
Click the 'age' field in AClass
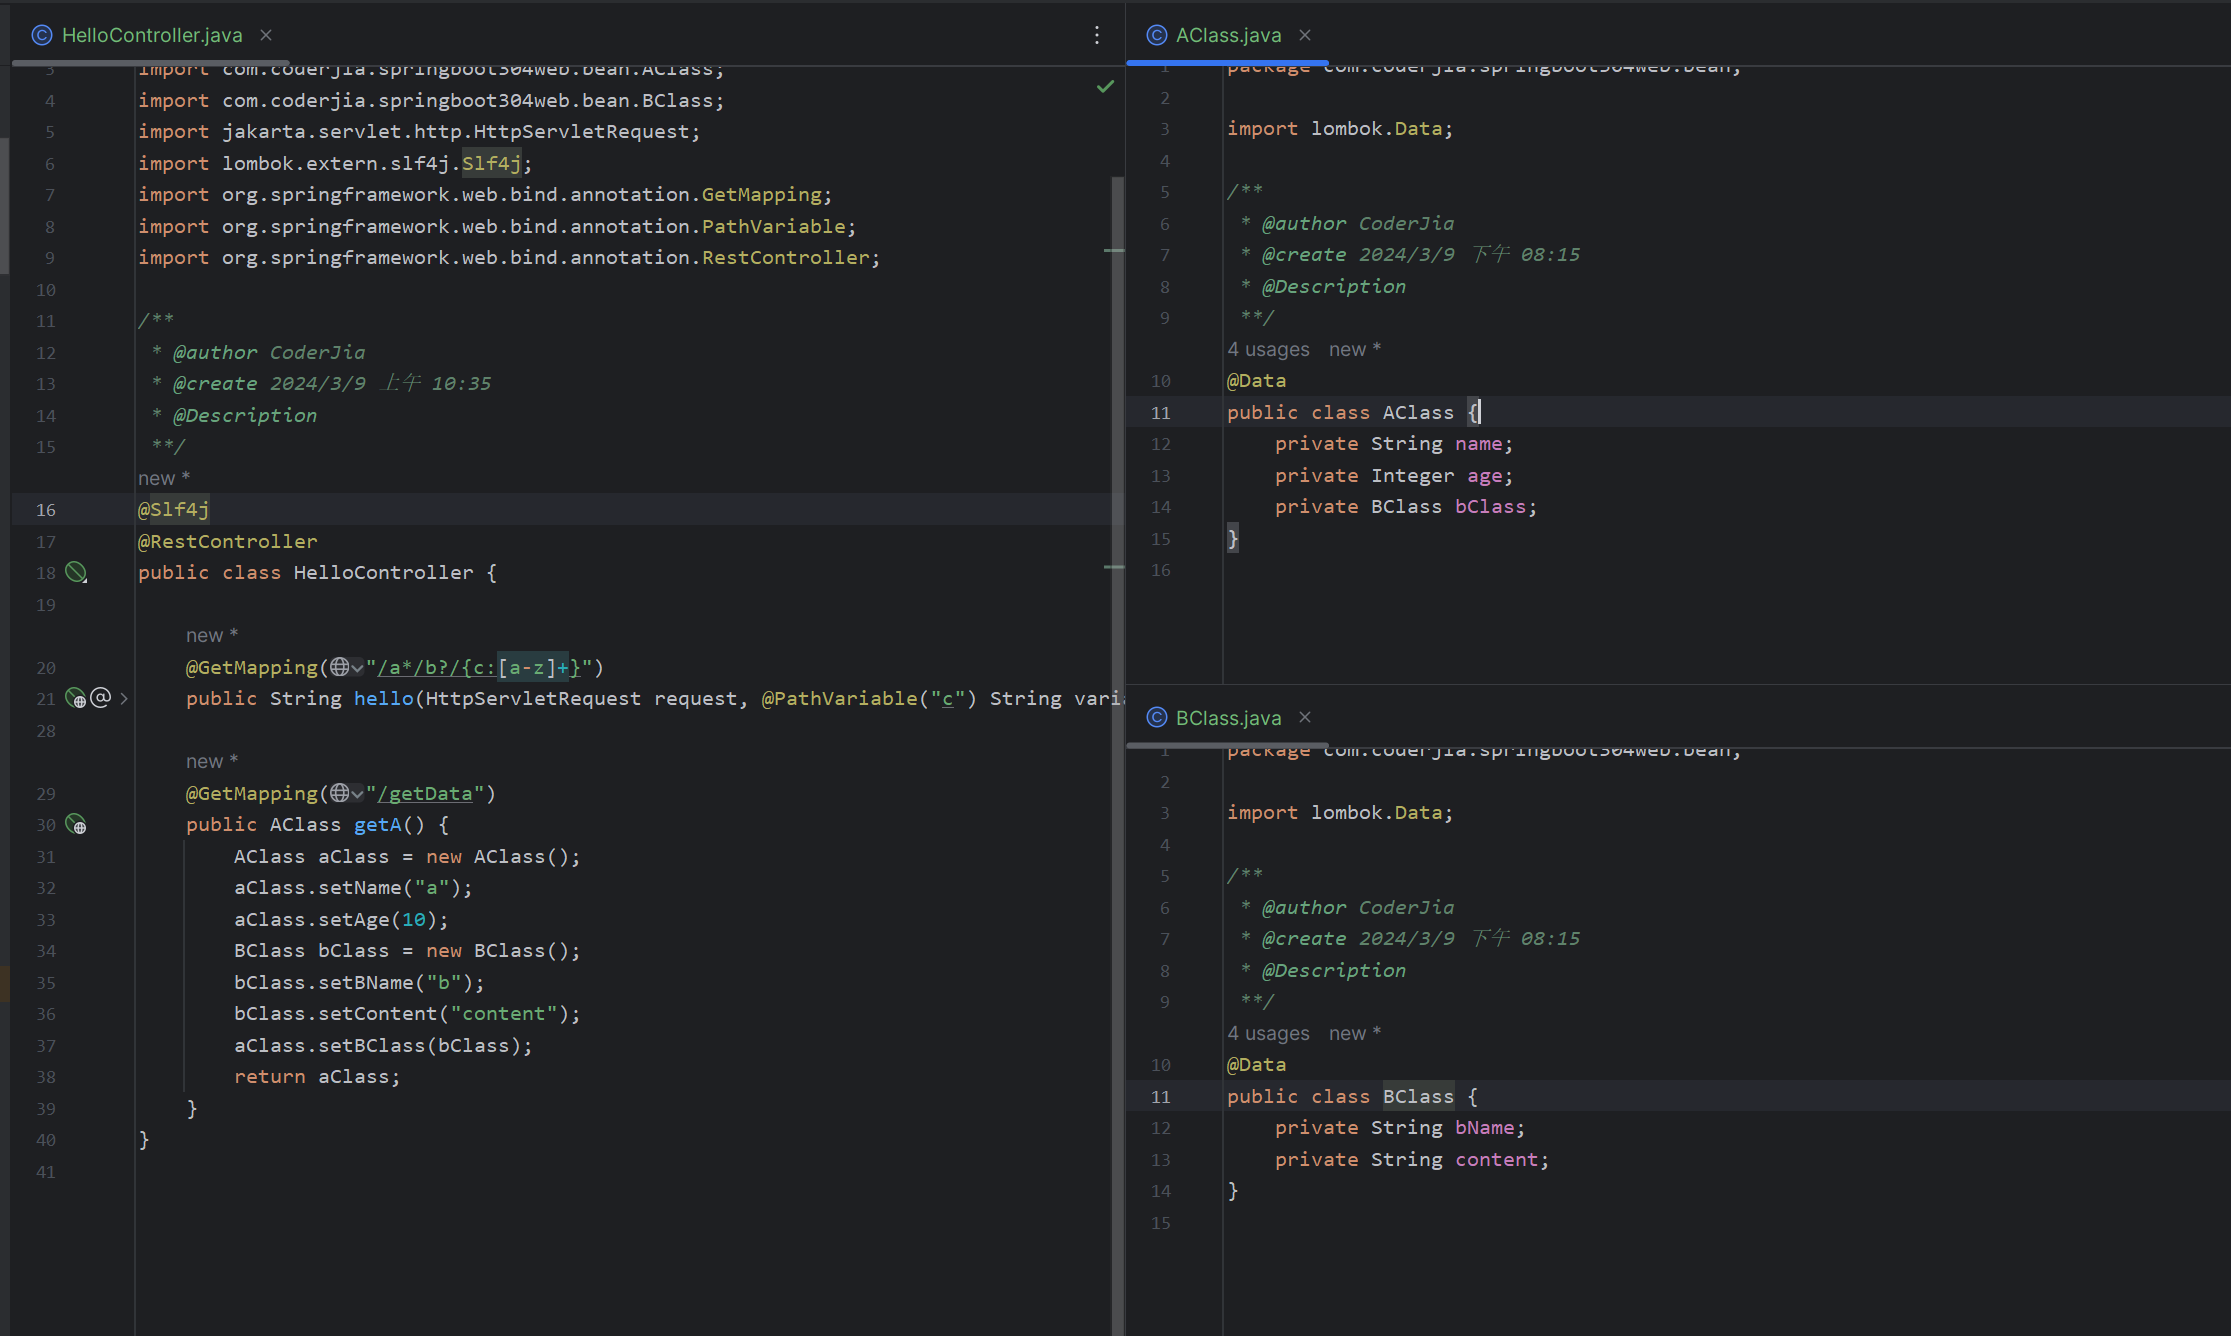pos(1485,475)
